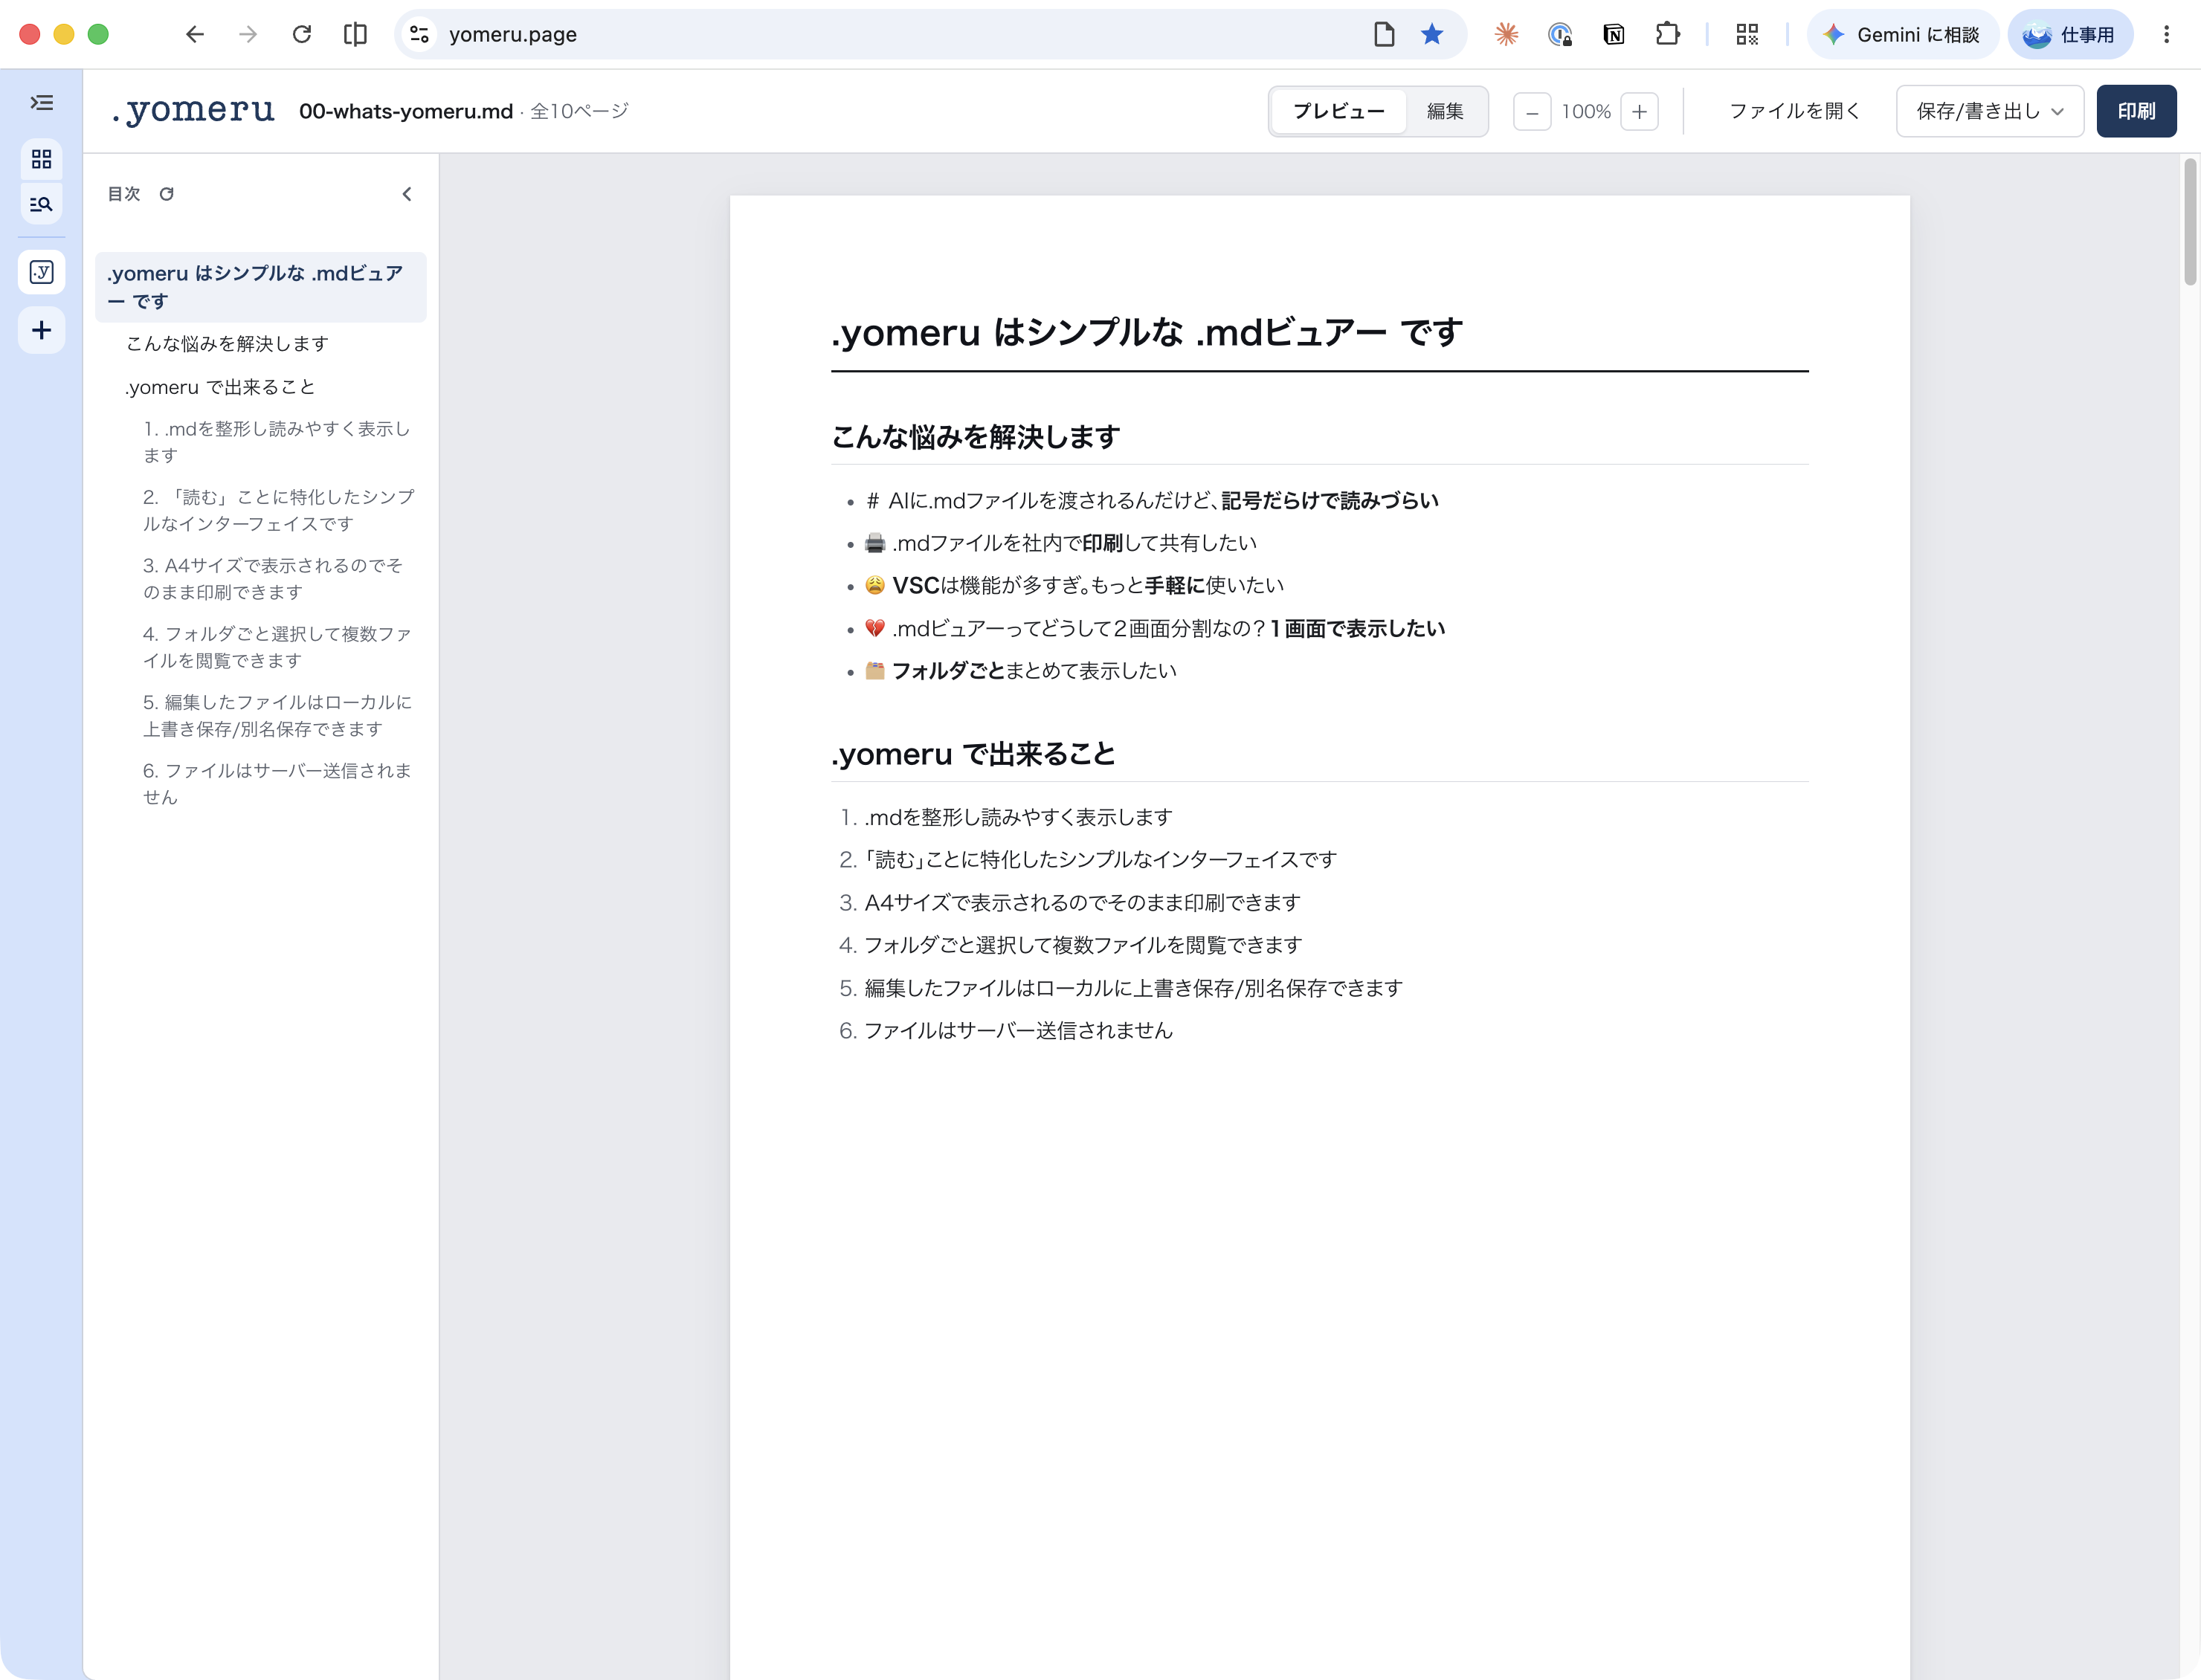2201x1680 pixels.
Task: Go back in browser history
Action: pyautogui.click(x=194, y=34)
